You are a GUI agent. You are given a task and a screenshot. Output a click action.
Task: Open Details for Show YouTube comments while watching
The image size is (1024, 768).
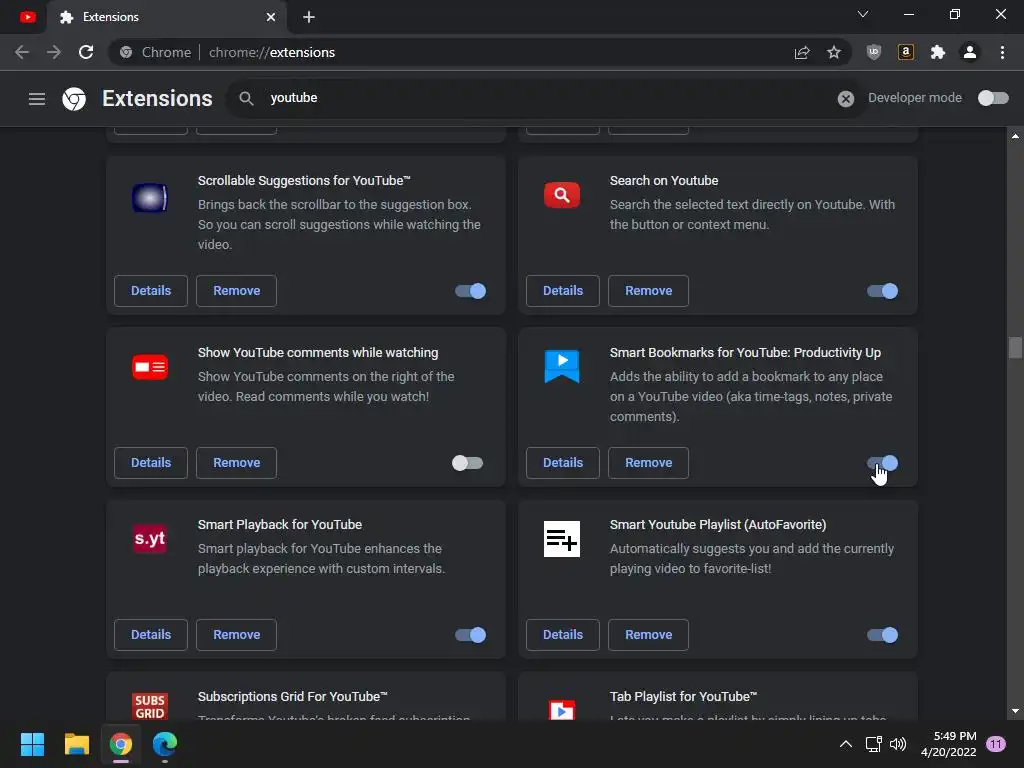[x=151, y=462]
